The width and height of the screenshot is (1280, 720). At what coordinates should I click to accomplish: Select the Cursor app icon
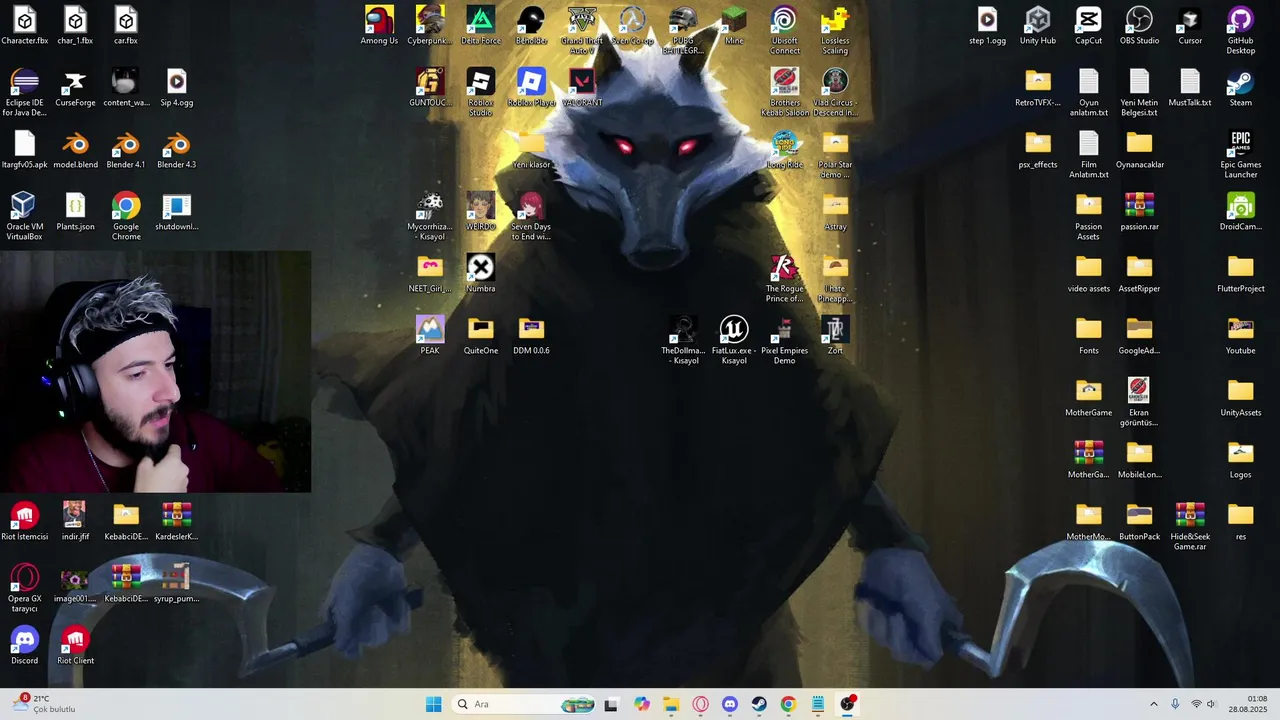click(x=1190, y=26)
